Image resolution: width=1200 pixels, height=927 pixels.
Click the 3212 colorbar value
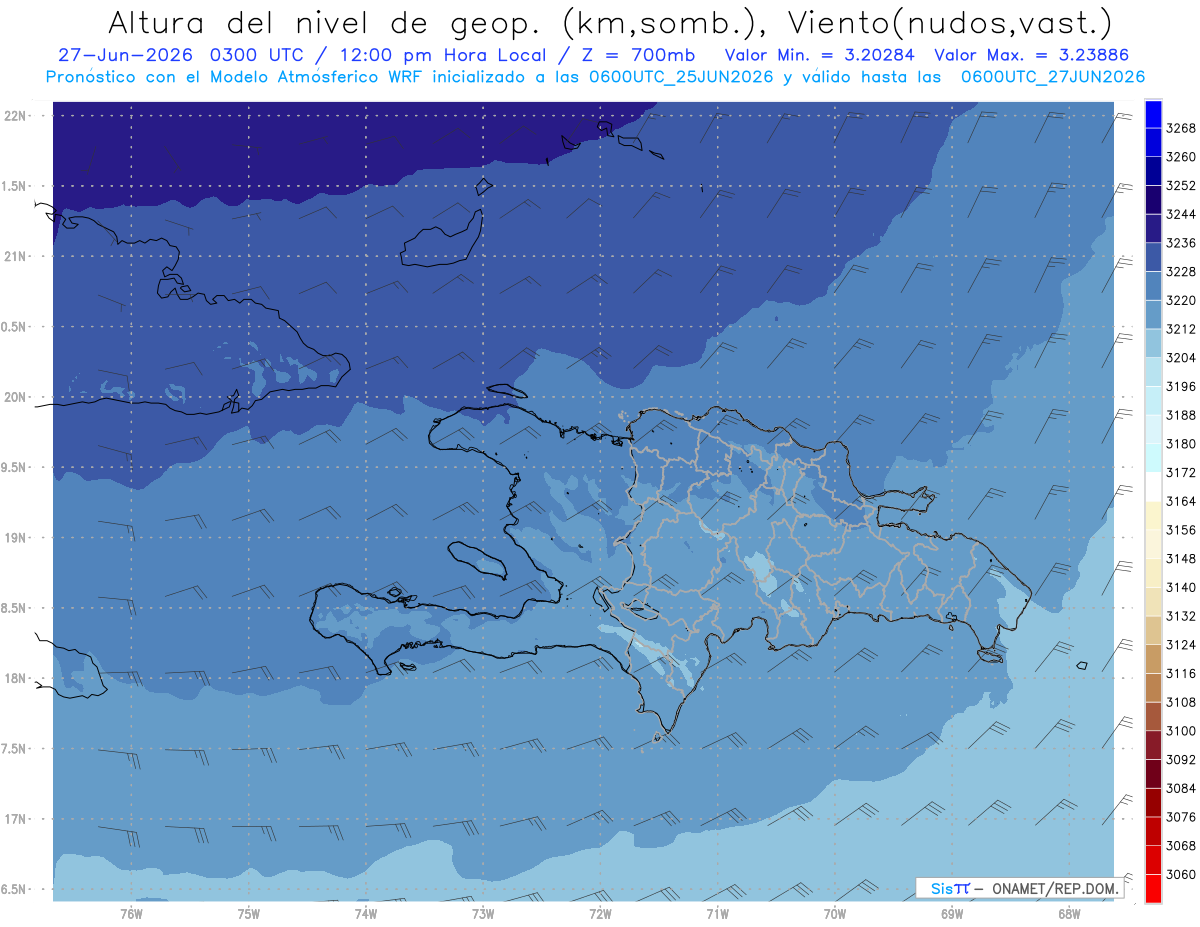click(x=1180, y=329)
